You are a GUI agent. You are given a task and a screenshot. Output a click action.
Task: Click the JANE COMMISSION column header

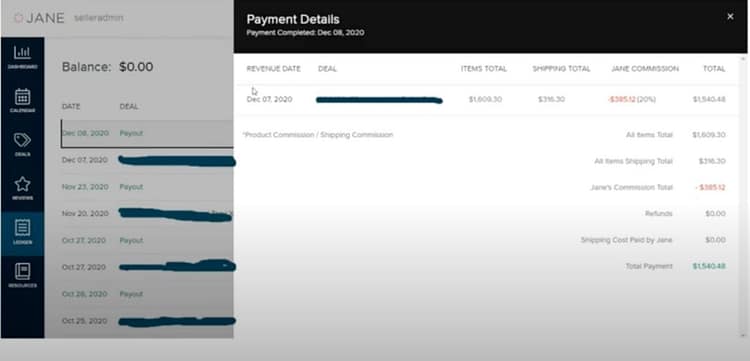(x=645, y=69)
